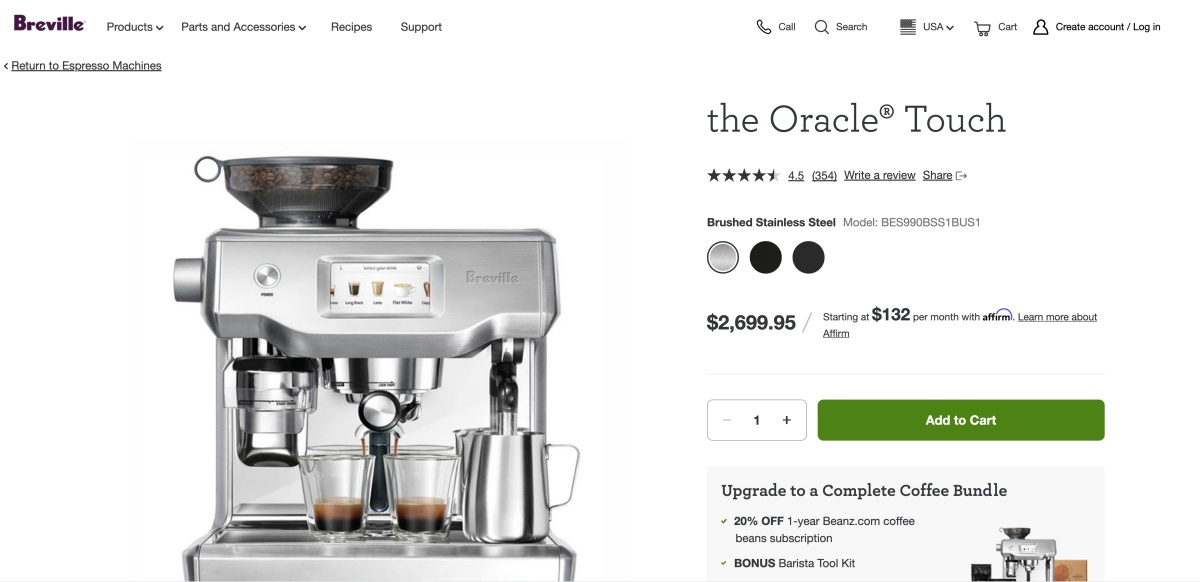This screenshot has height=582, width=1200.
Task: Click the Breville logo
Action: coord(49,23)
